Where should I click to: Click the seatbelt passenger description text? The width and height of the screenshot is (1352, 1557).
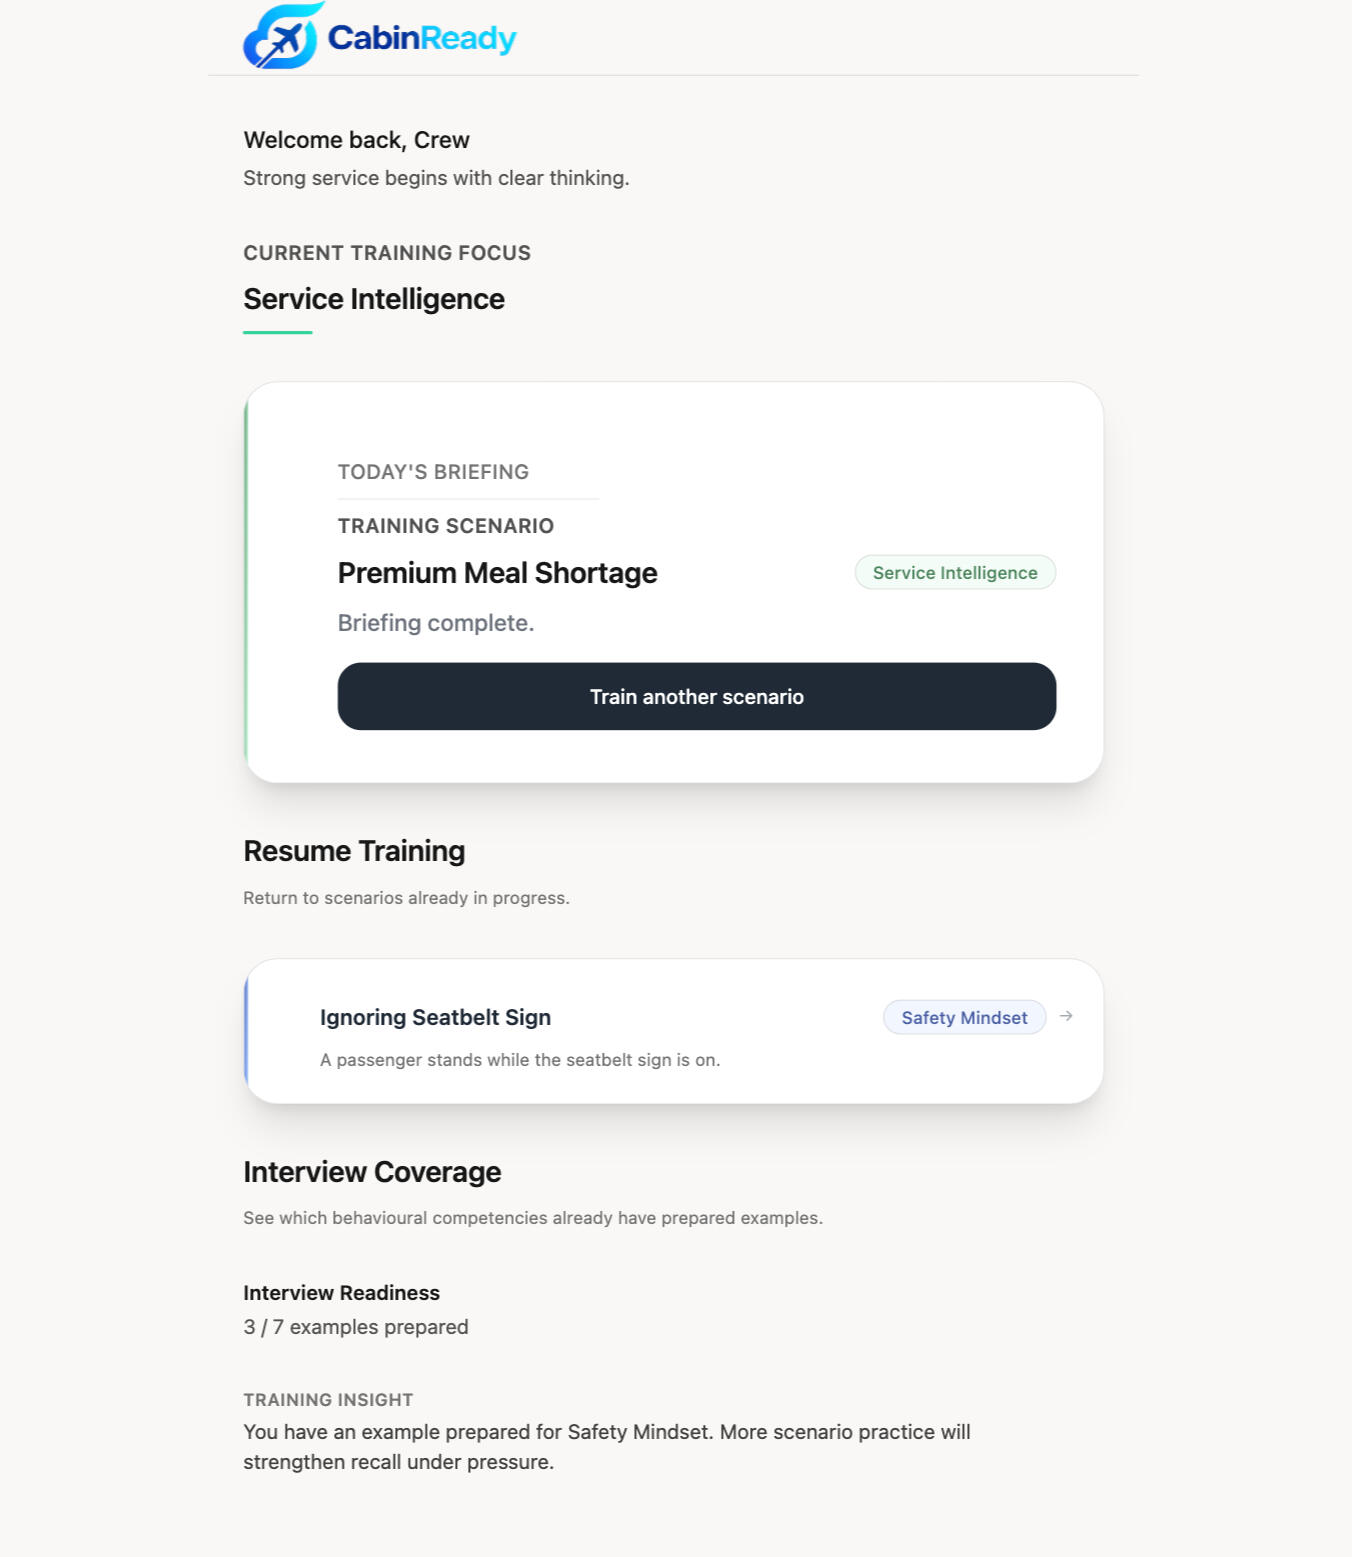click(519, 1060)
